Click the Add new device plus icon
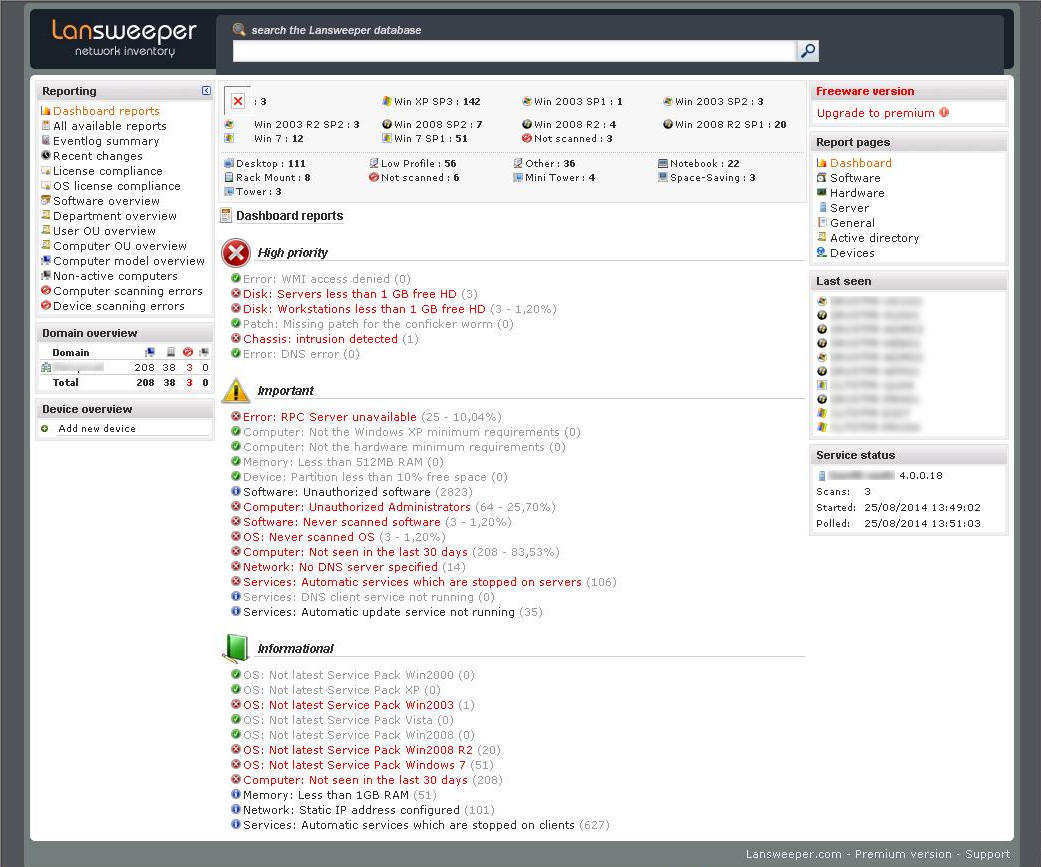 pos(44,429)
